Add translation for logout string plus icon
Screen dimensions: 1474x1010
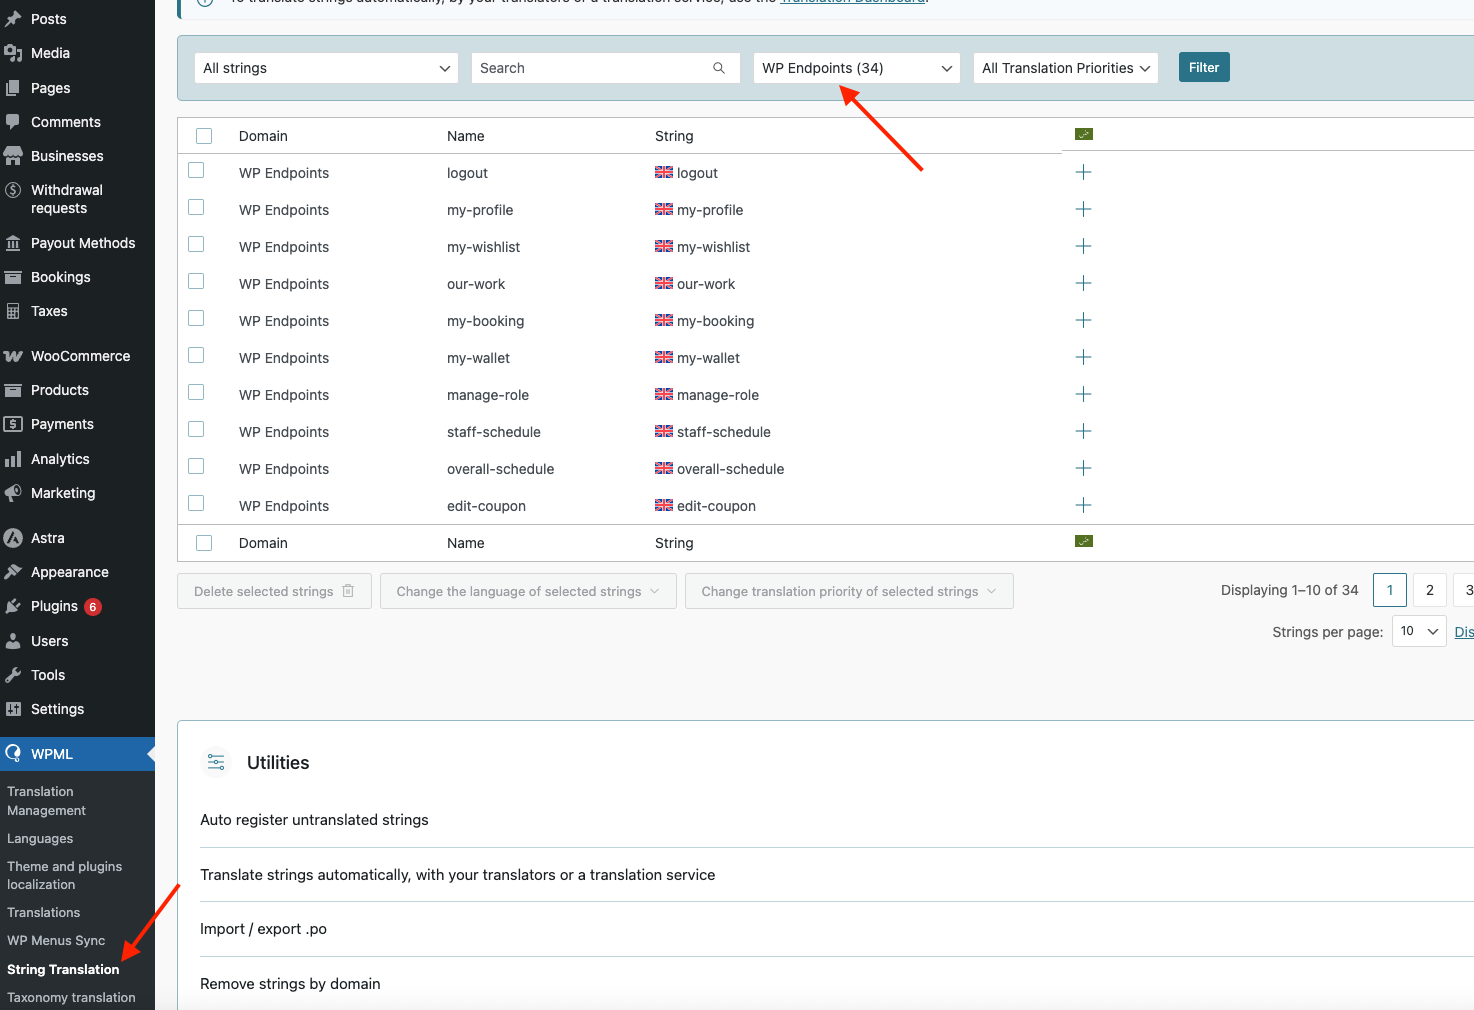click(1083, 172)
